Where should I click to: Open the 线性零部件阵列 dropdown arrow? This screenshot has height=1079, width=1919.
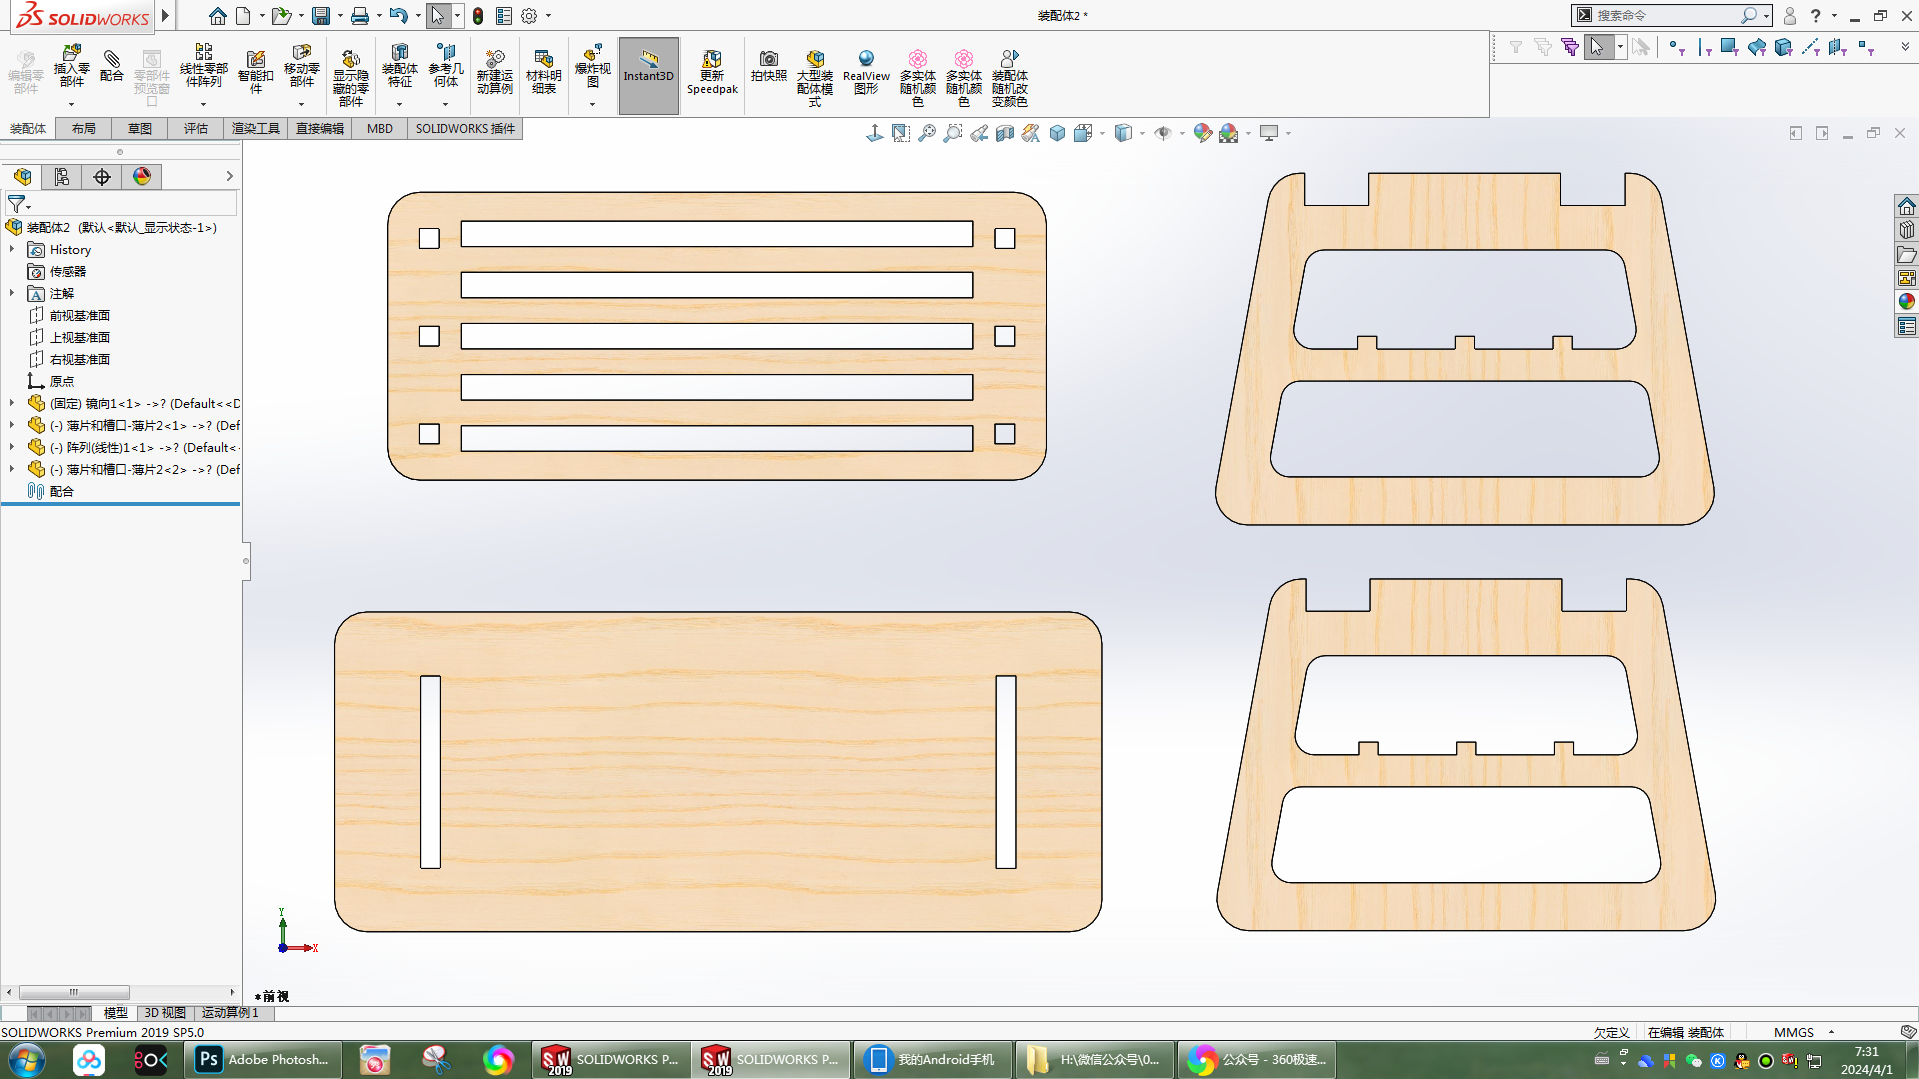click(x=203, y=104)
